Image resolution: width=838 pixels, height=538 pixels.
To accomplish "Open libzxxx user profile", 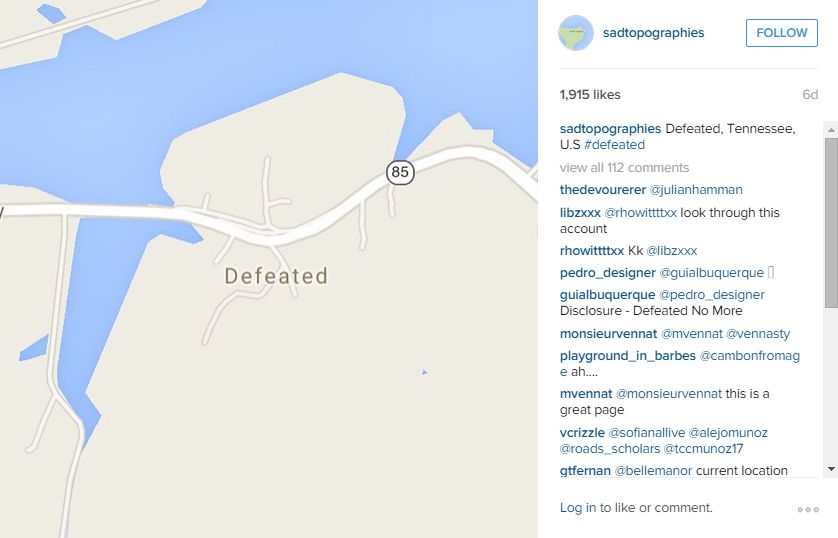I will click(578, 213).
